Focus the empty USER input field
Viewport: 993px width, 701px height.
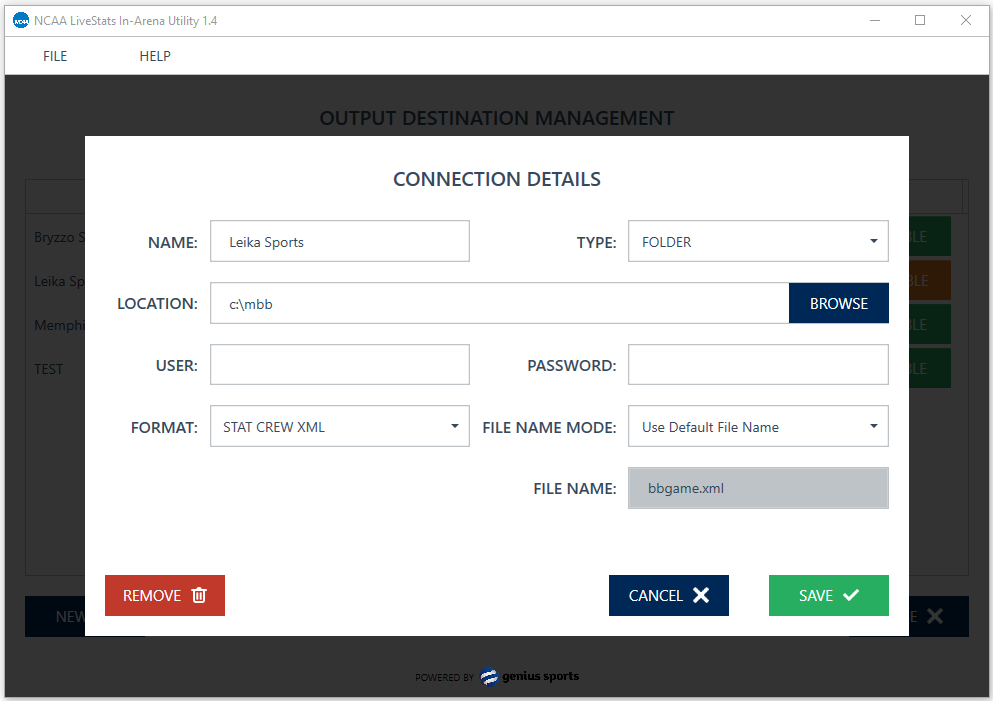pyautogui.click(x=339, y=365)
